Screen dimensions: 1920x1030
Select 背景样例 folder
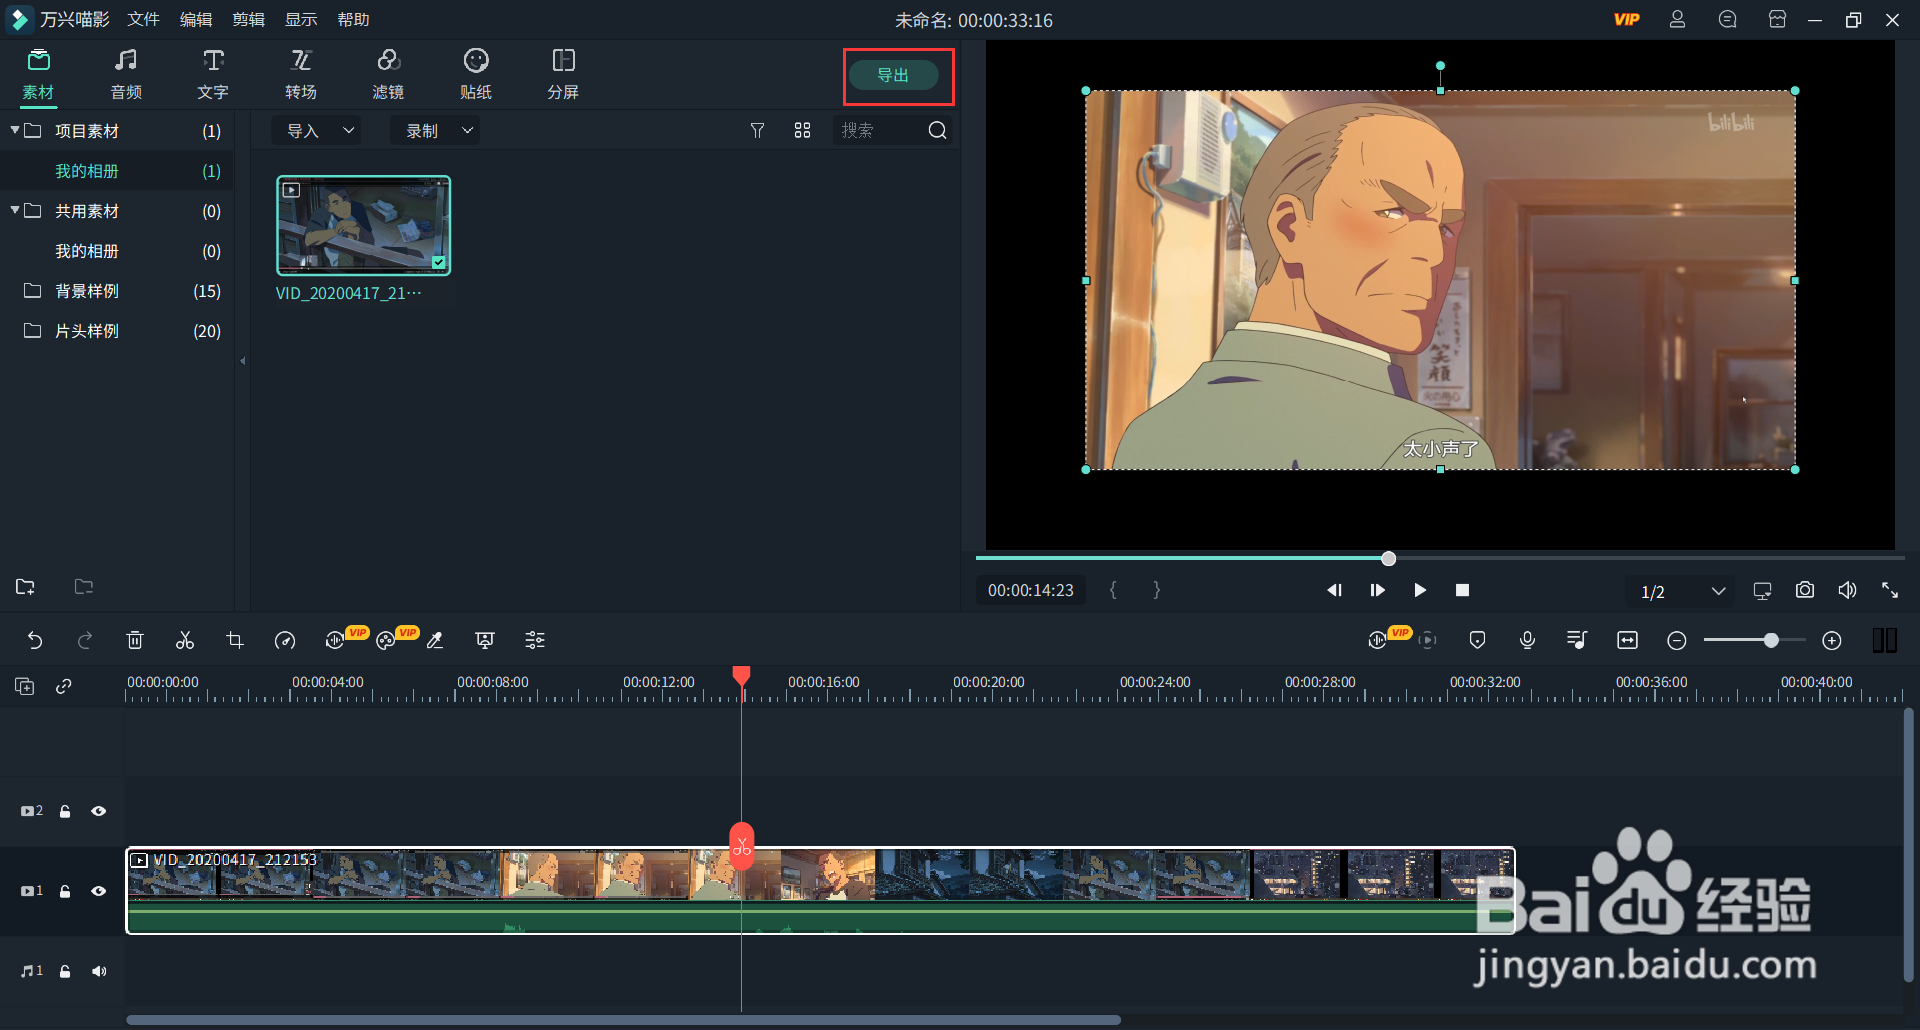[x=87, y=291]
